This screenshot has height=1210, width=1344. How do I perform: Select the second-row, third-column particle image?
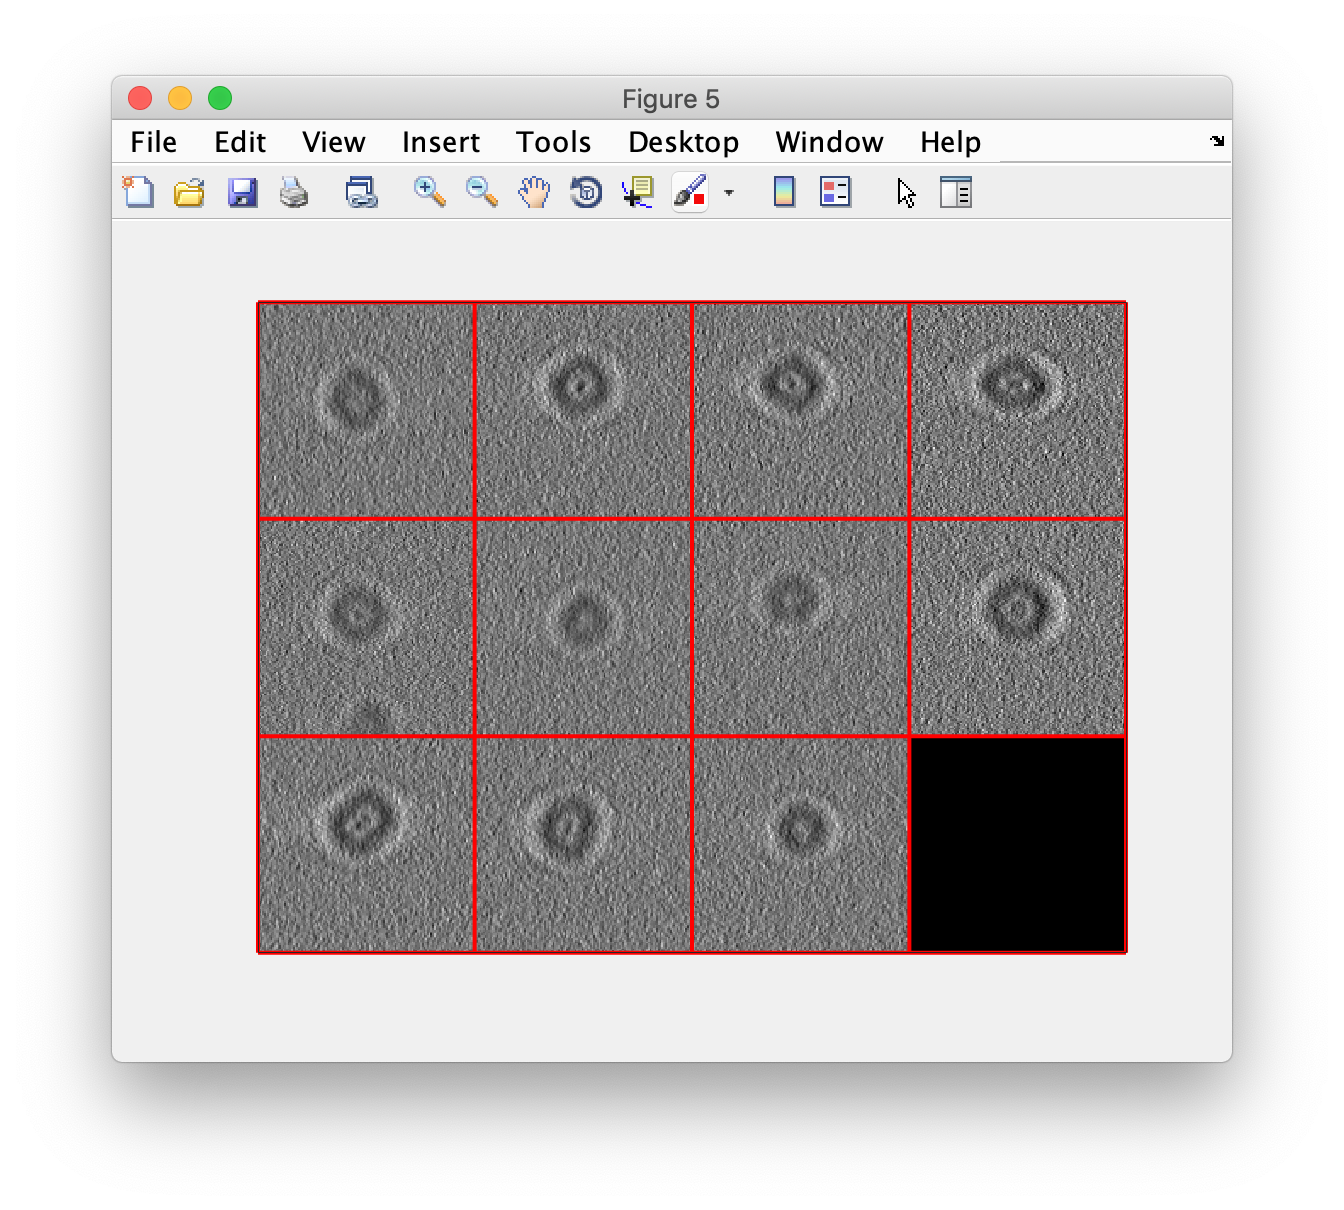click(800, 627)
